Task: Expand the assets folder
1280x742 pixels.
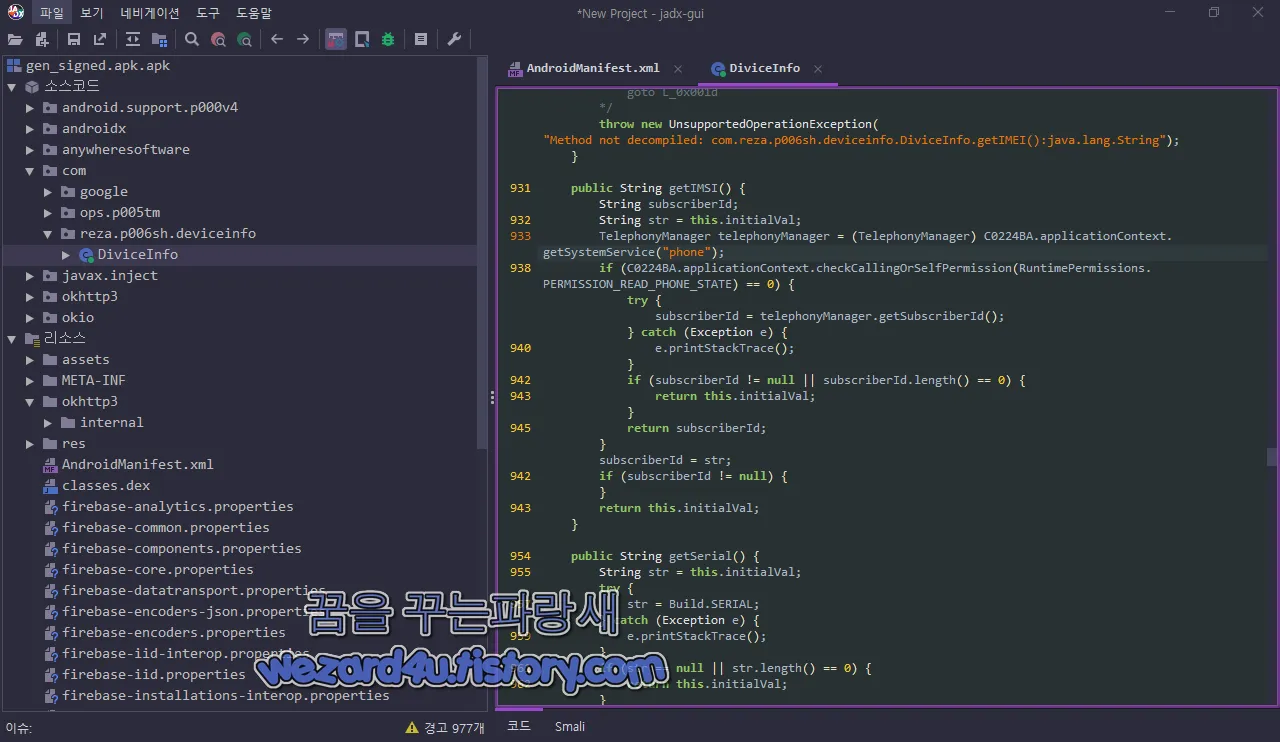Action: pos(30,360)
